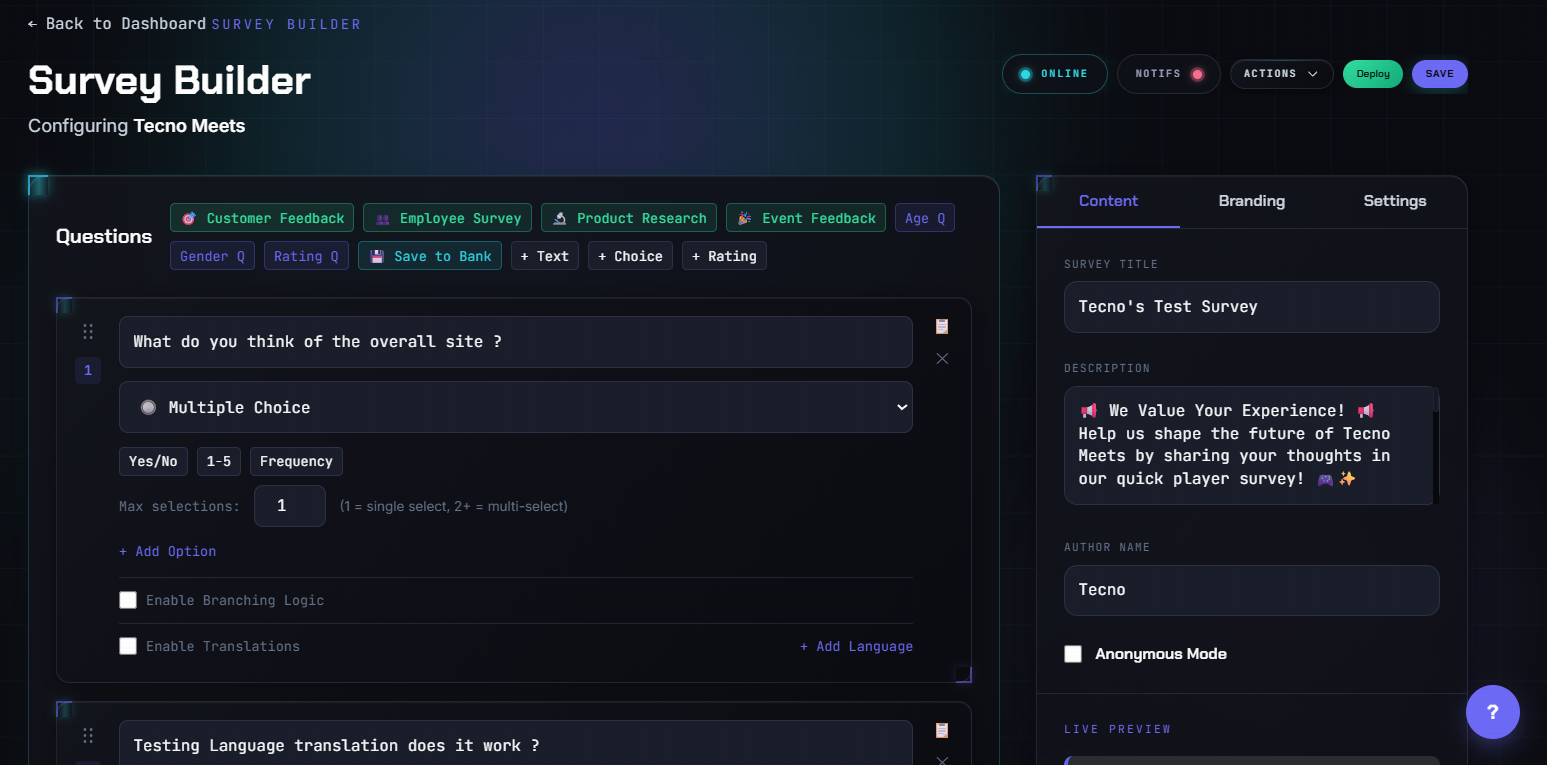Remove question 1 with its X icon
This screenshot has width=1547, height=765.
(942, 358)
